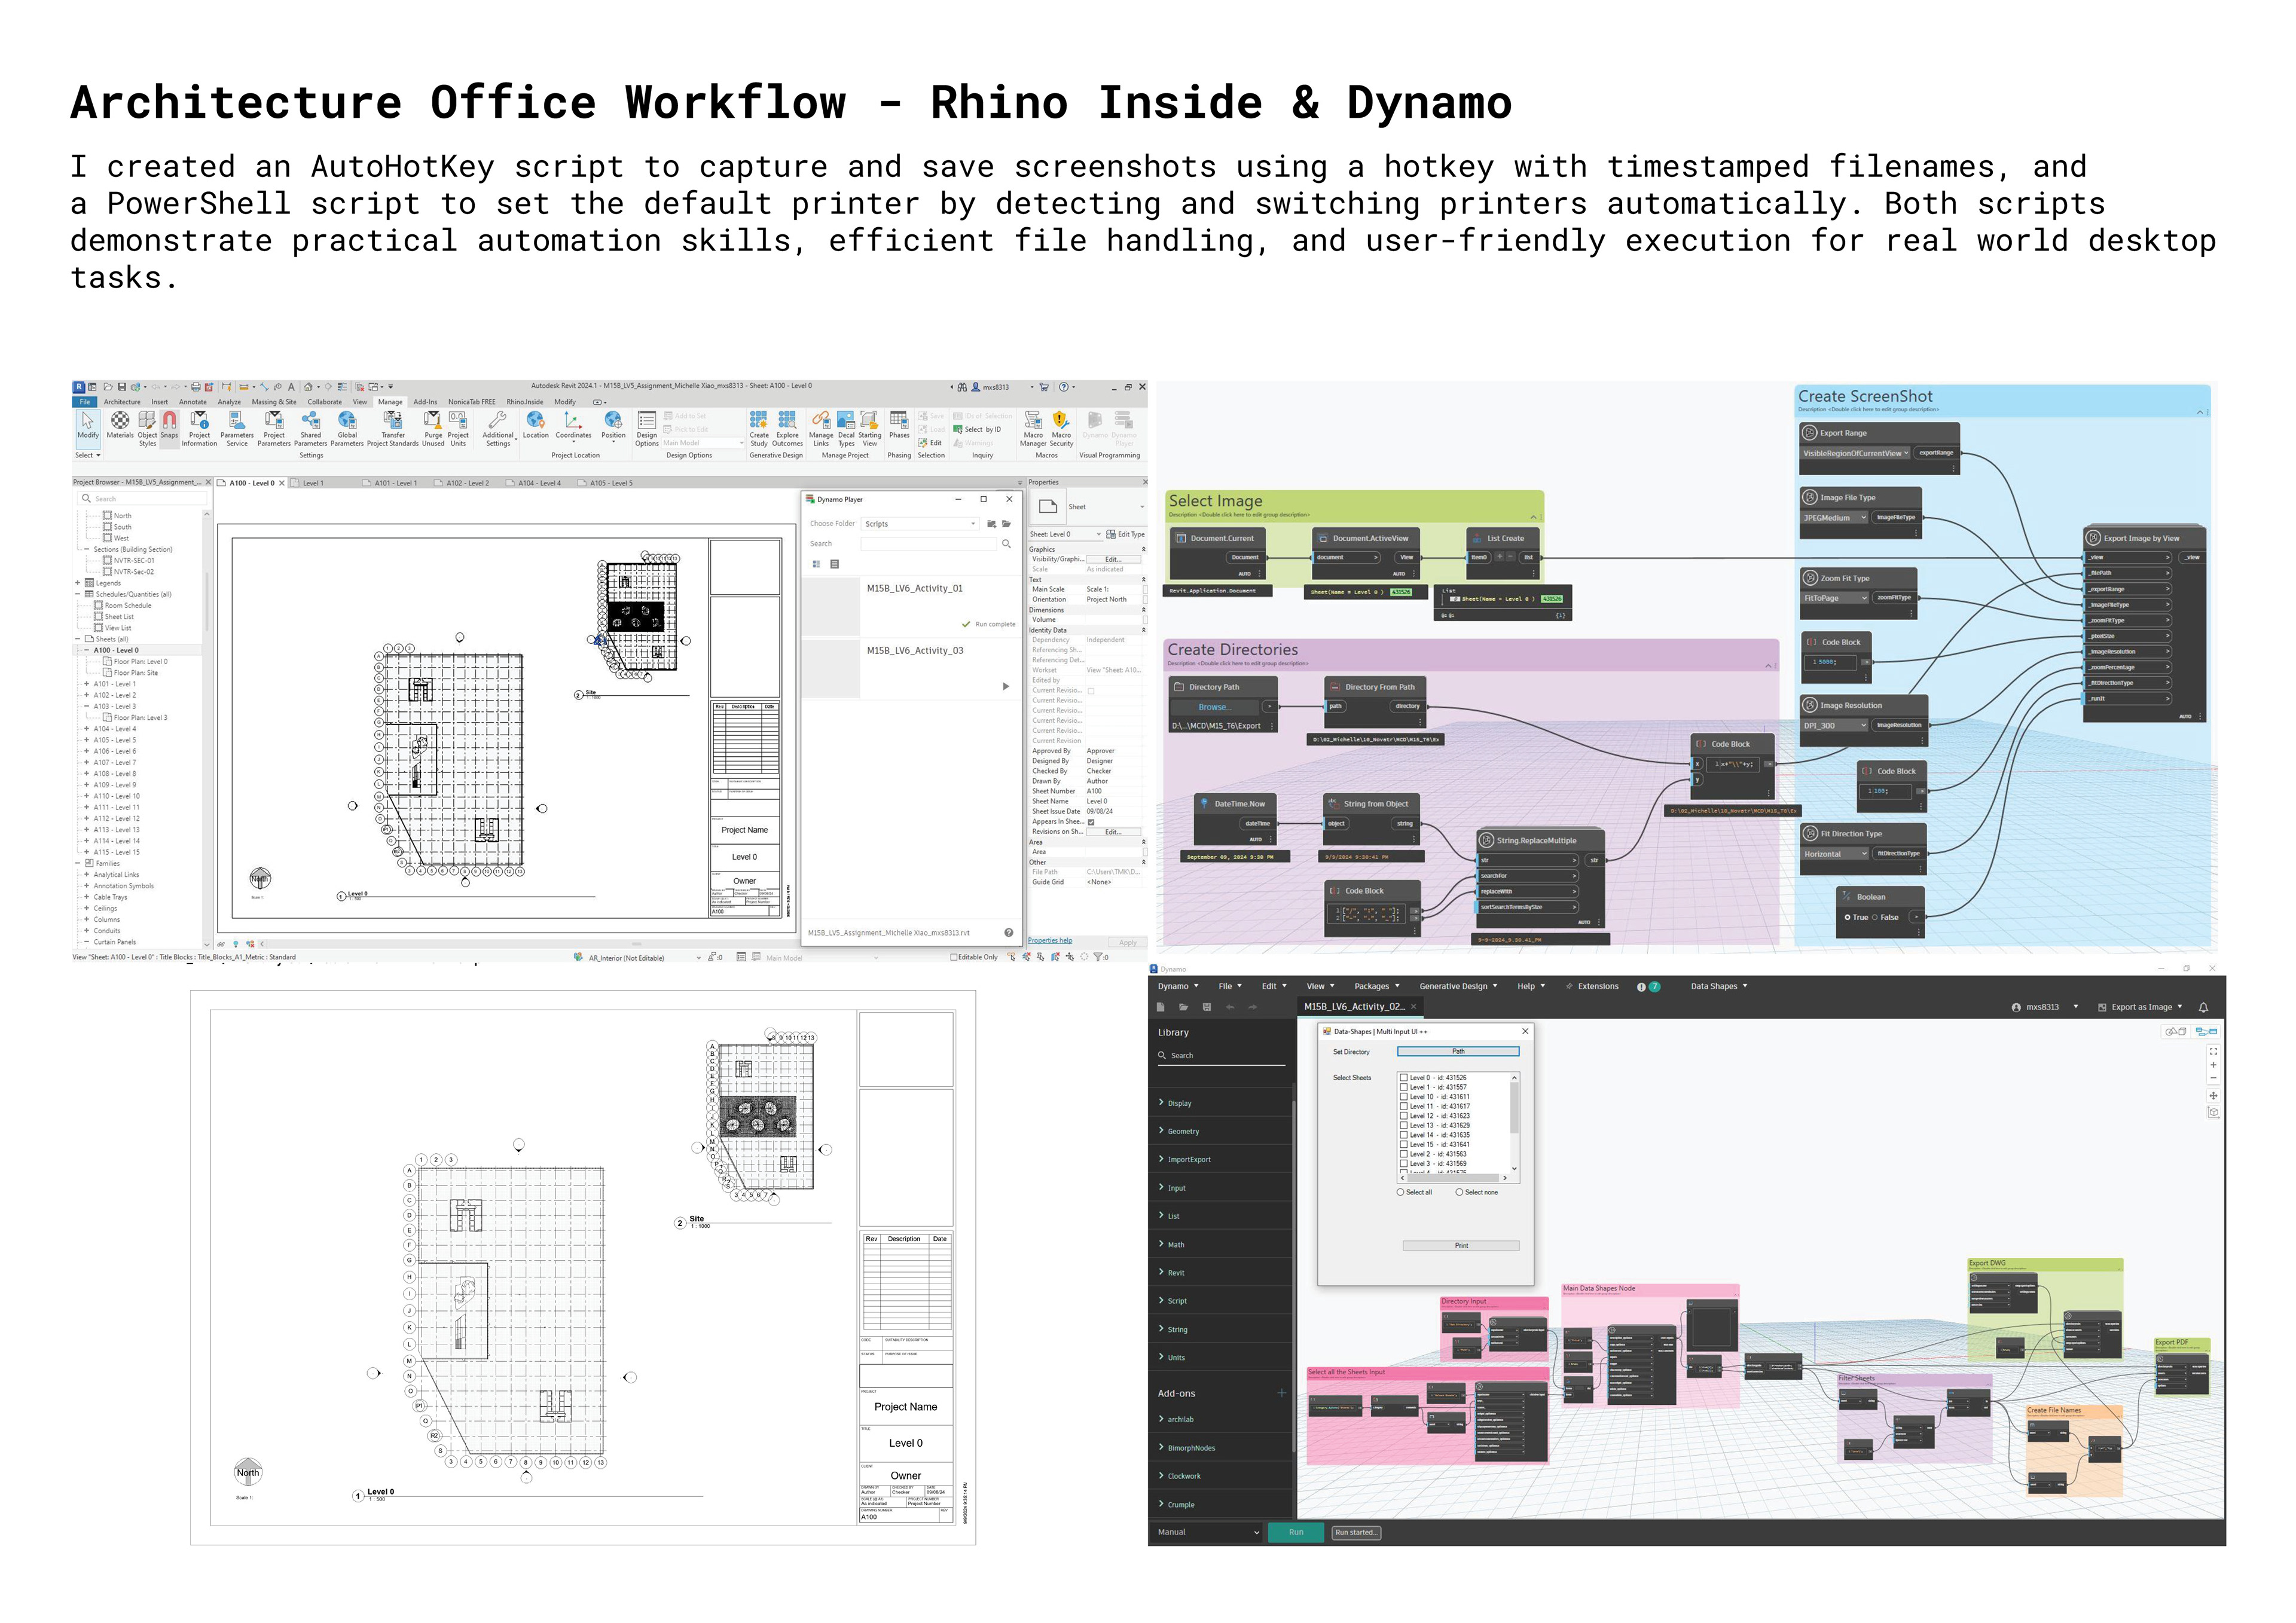Click the green Run button
The height and width of the screenshot is (1623, 2296).
point(1296,1532)
